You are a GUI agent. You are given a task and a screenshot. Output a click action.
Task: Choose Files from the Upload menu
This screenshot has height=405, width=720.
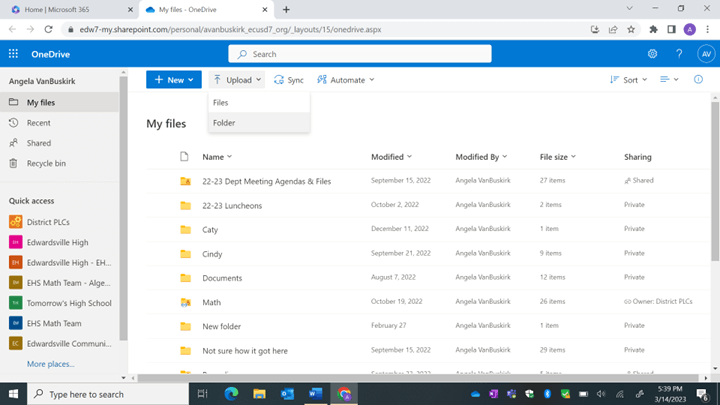click(221, 103)
